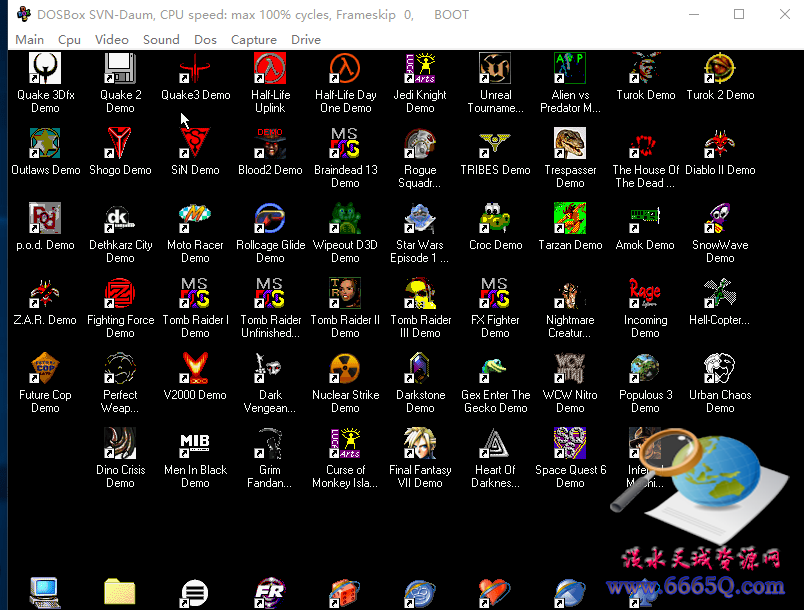
Task: Select the Tomb Raider I Demo icon
Action: (x=195, y=293)
